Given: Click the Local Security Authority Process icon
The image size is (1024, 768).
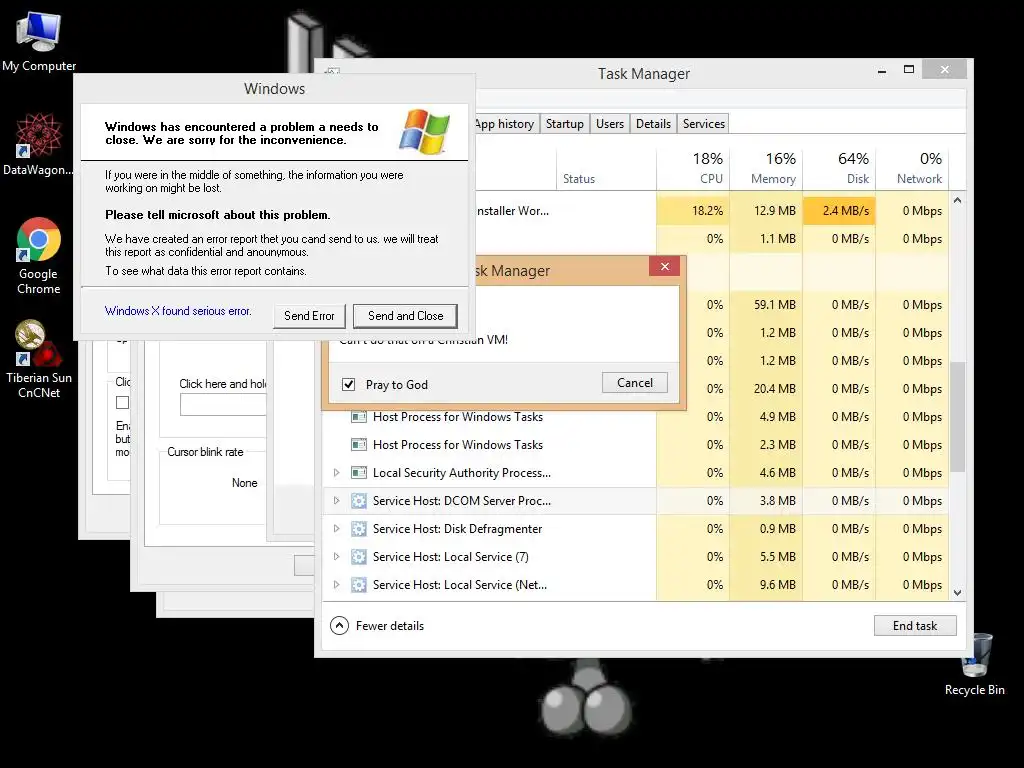Looking at the screenshot, I should pyautogui.click(x=359, y=473).
